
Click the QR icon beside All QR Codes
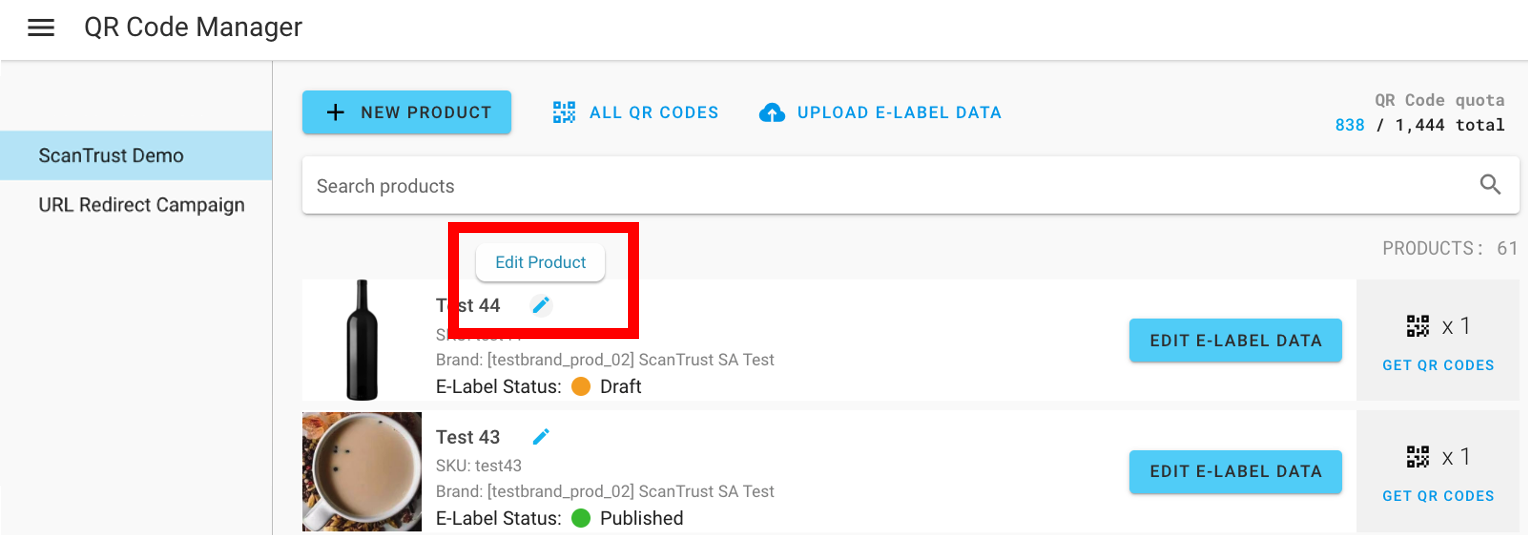565,112
